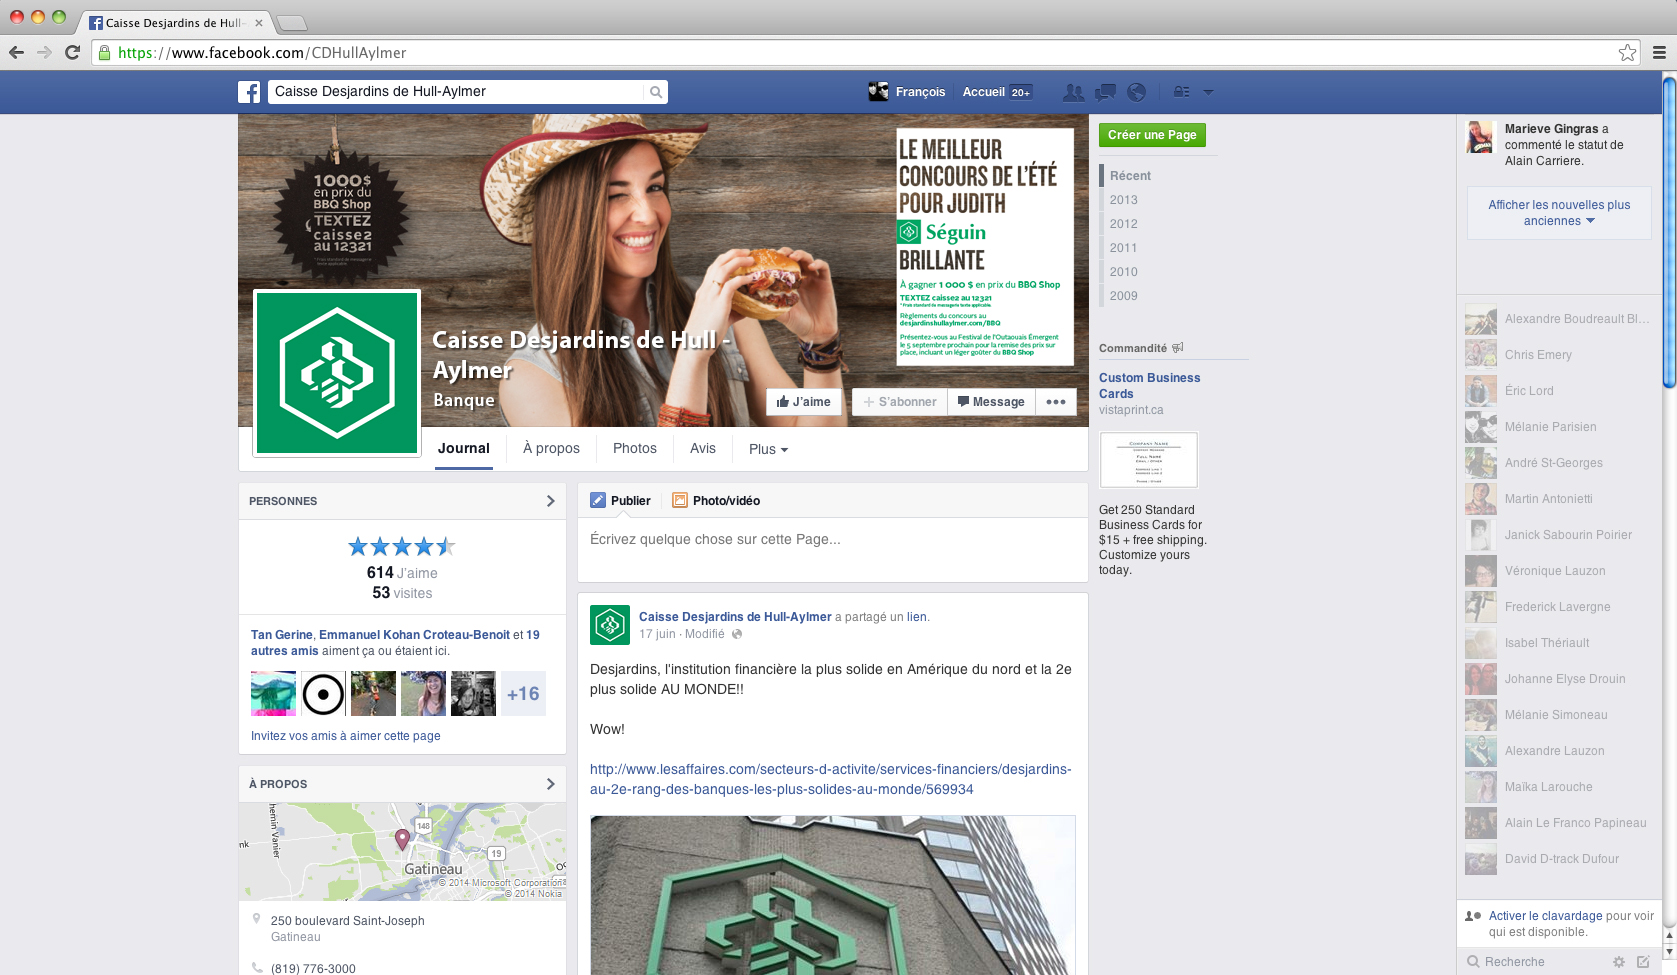Click the J'aime like button
Image resolution: width=1677 pixels, height=975 pixels.
coord(804,402)
